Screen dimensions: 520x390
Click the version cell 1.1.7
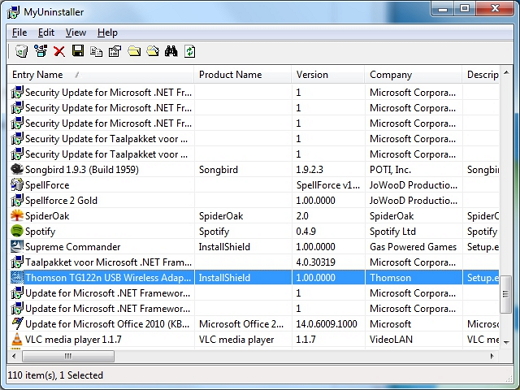click(306, 339)
